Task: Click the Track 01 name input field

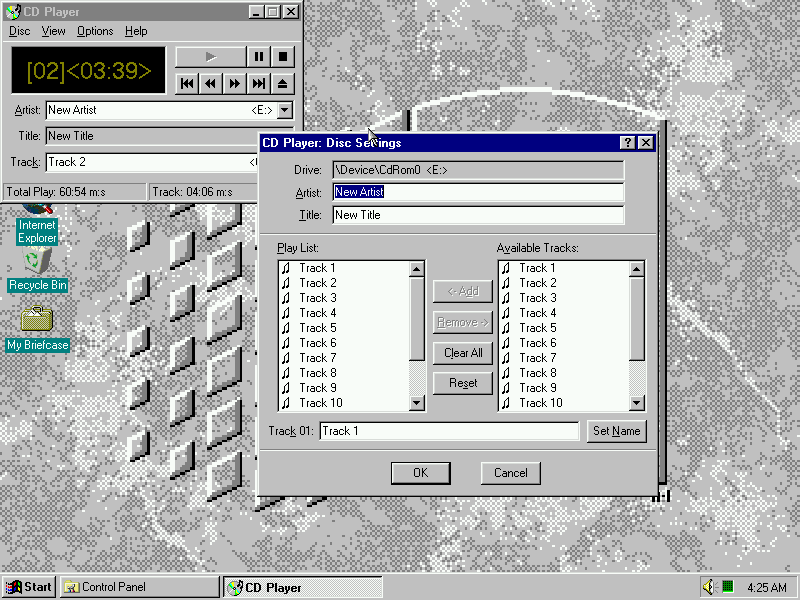Action: [x=449, y=431]
